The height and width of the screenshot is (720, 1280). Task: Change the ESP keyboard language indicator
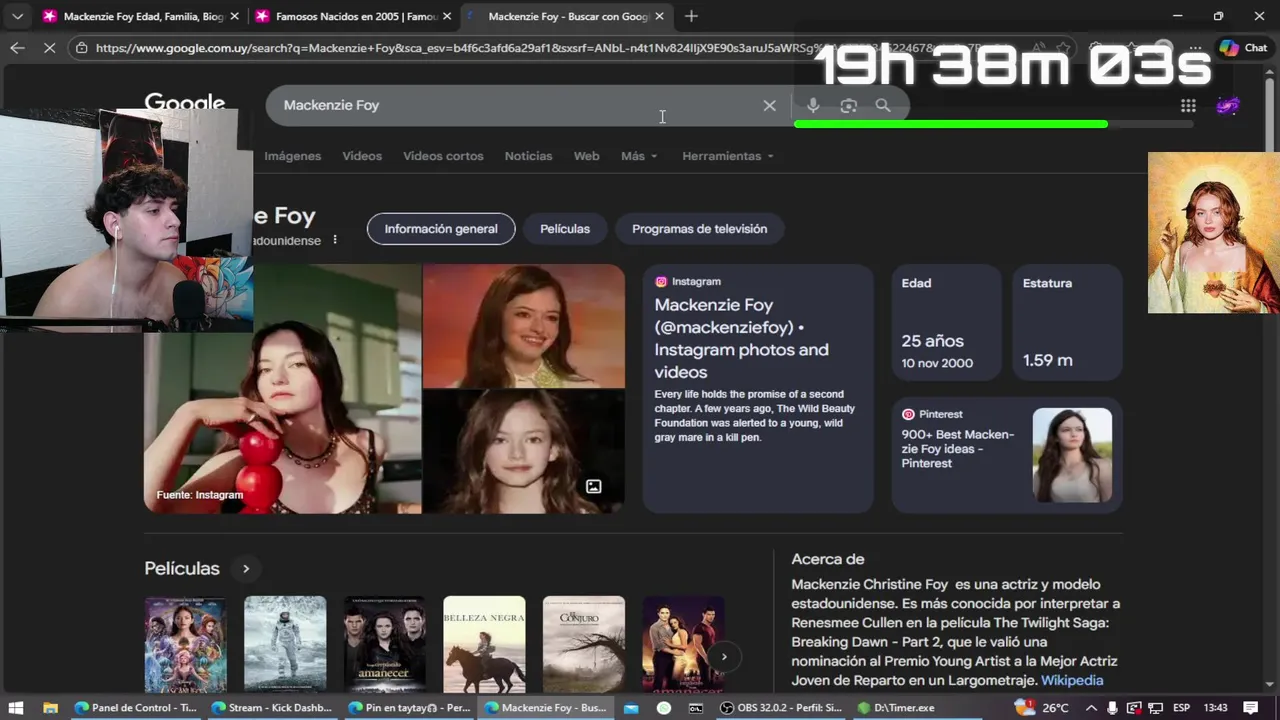pos(1181,708)
